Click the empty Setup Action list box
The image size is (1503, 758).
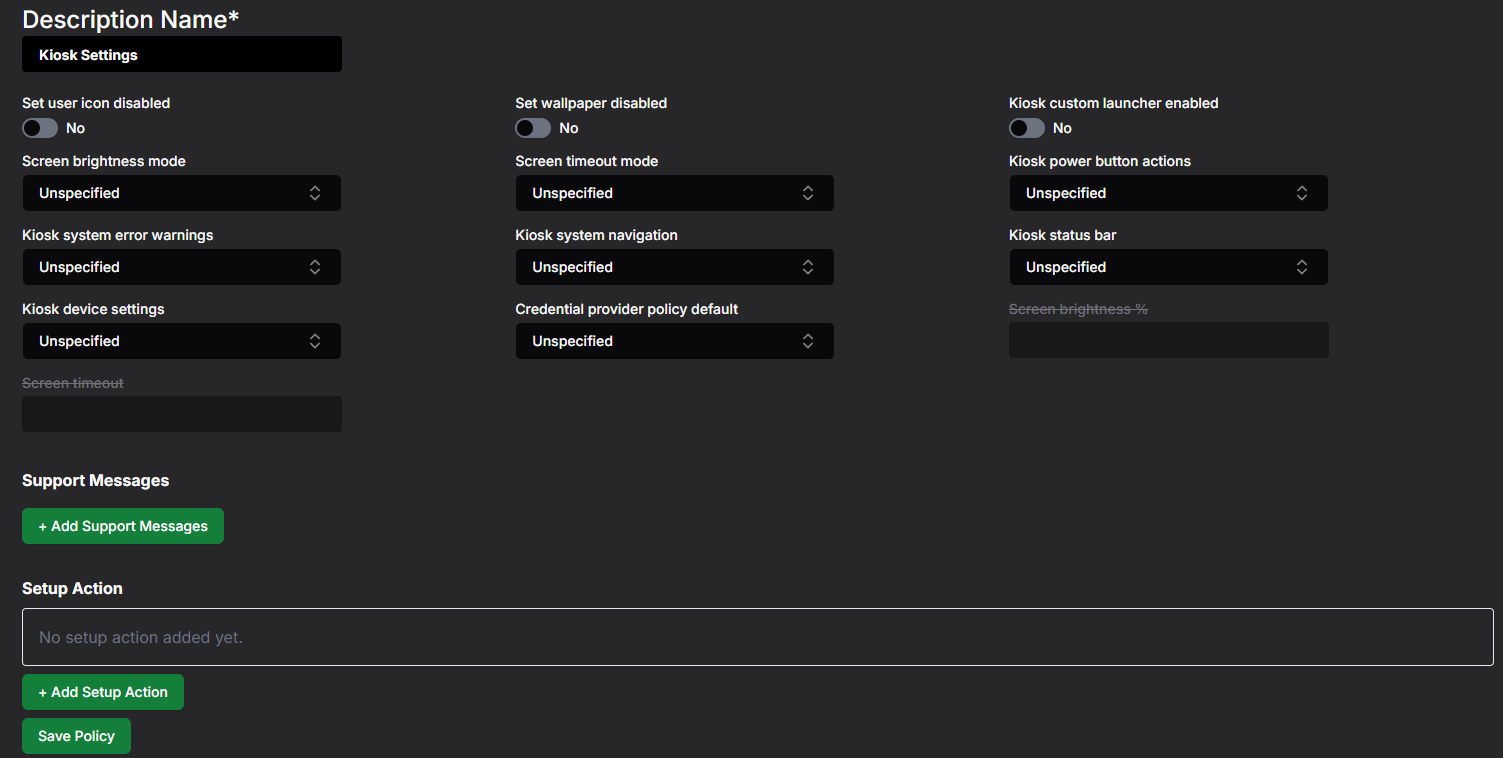click(x=758, y=637)
